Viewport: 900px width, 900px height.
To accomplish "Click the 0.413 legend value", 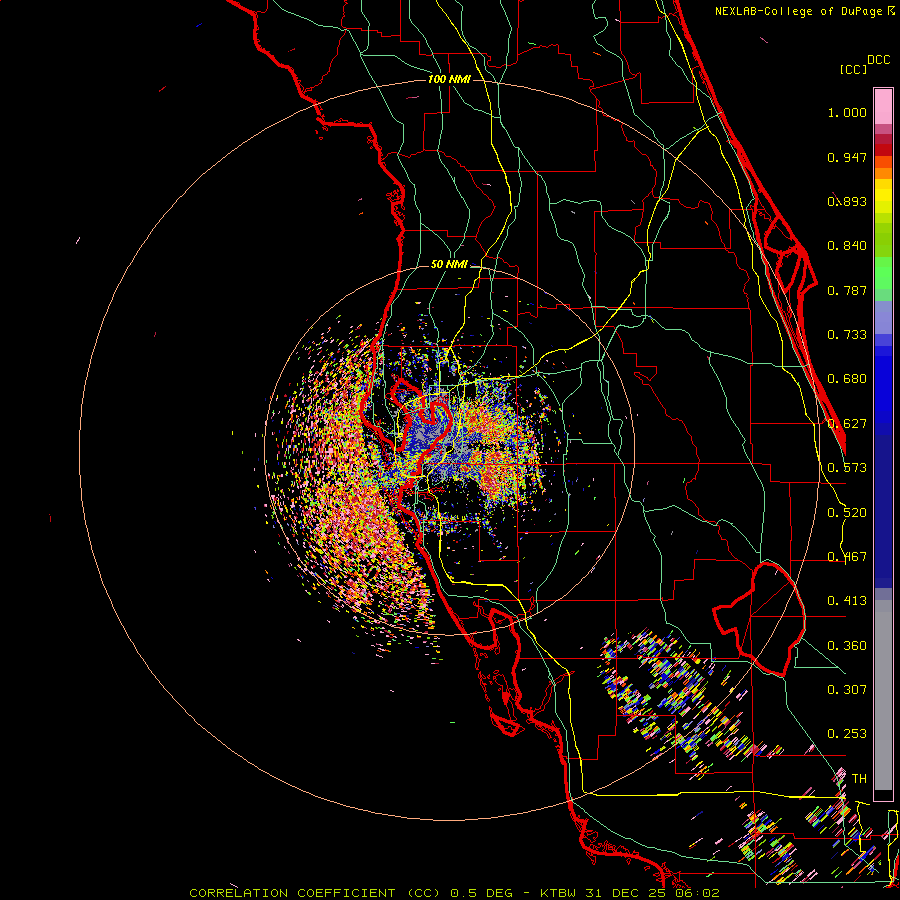I will (847, 601).
